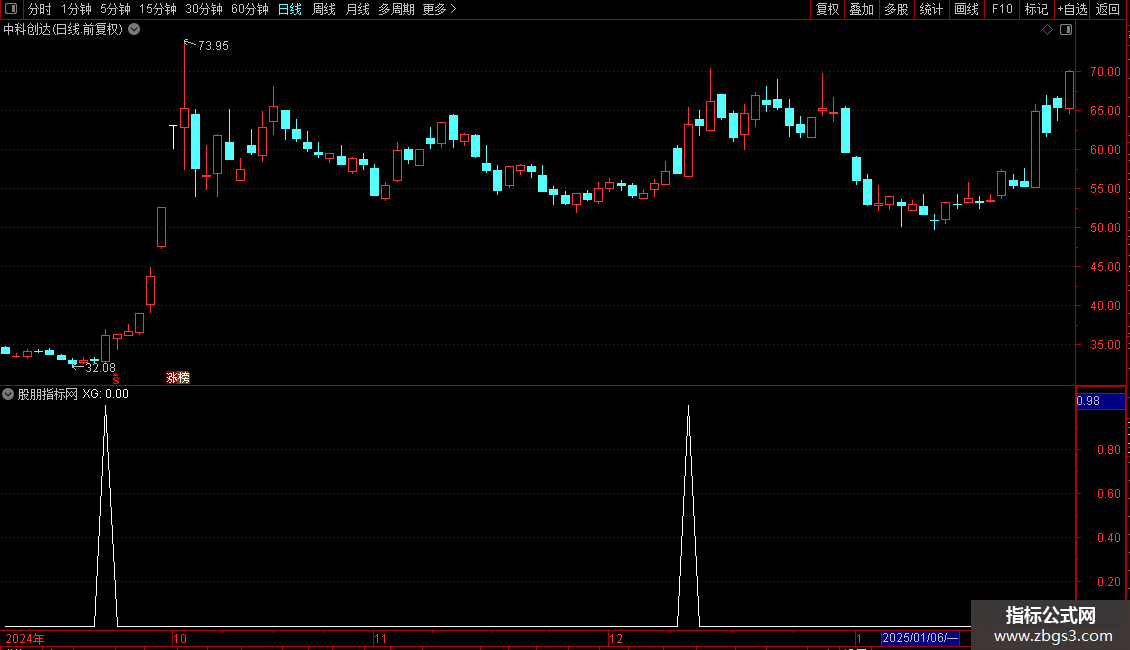Open the 多股 multi-stock view
1130x650 pixels.
(896, 9)
